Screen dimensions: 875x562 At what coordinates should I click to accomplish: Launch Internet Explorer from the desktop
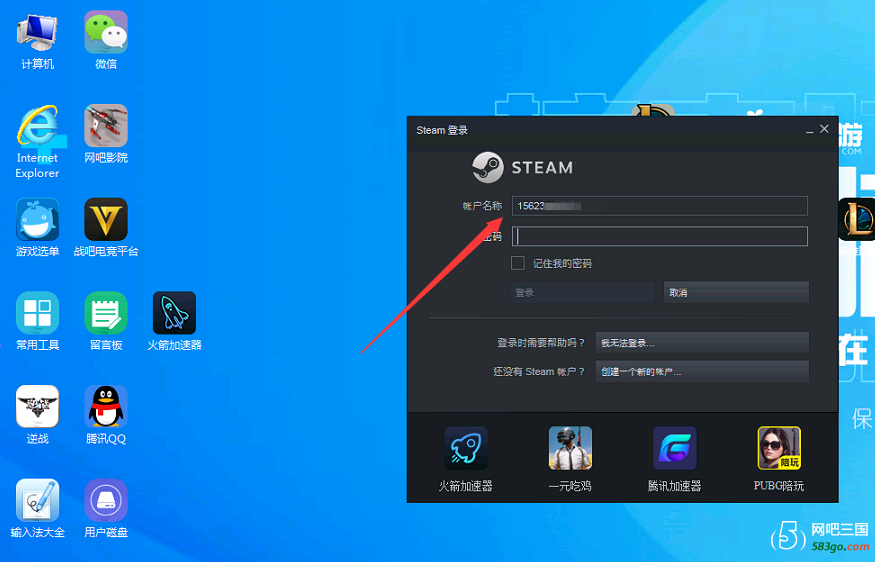[x=37, y=126]
